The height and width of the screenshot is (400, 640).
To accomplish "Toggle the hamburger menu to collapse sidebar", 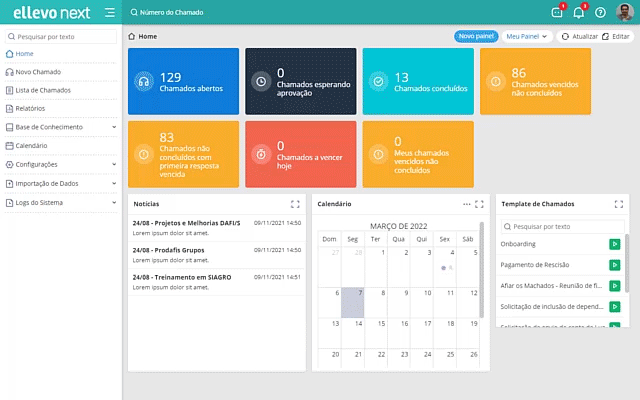I will pyautogui.click(x=110, y=12).
